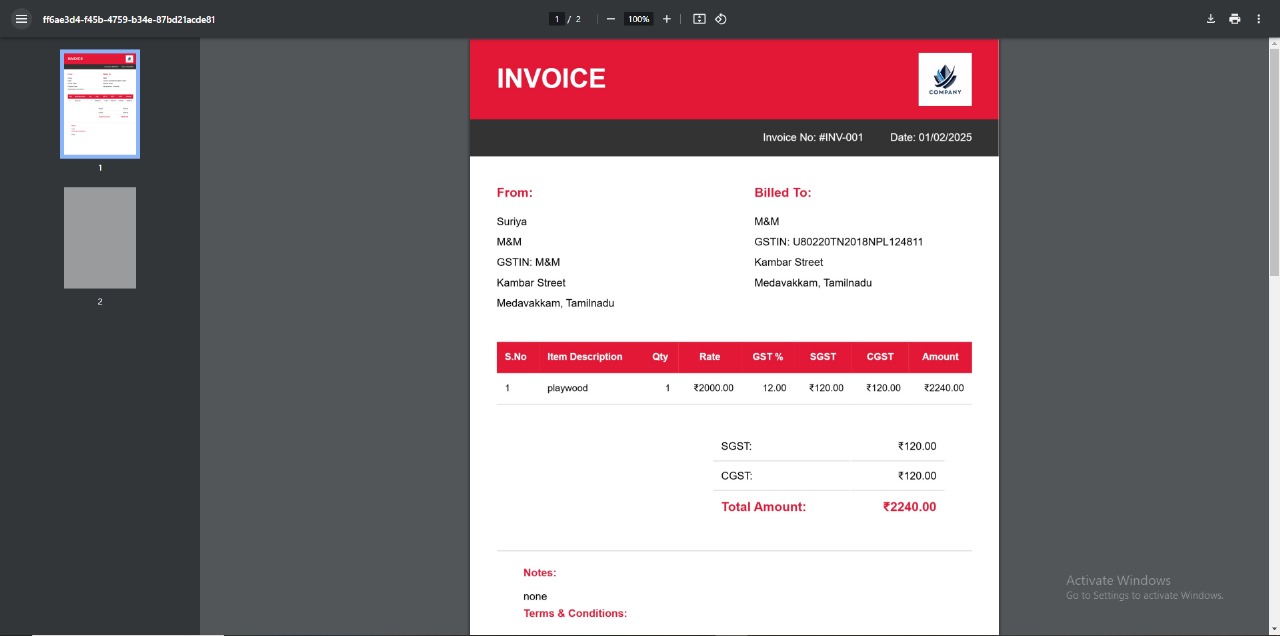Click the 'CGST:' summary label

click(x=737, y=476)
